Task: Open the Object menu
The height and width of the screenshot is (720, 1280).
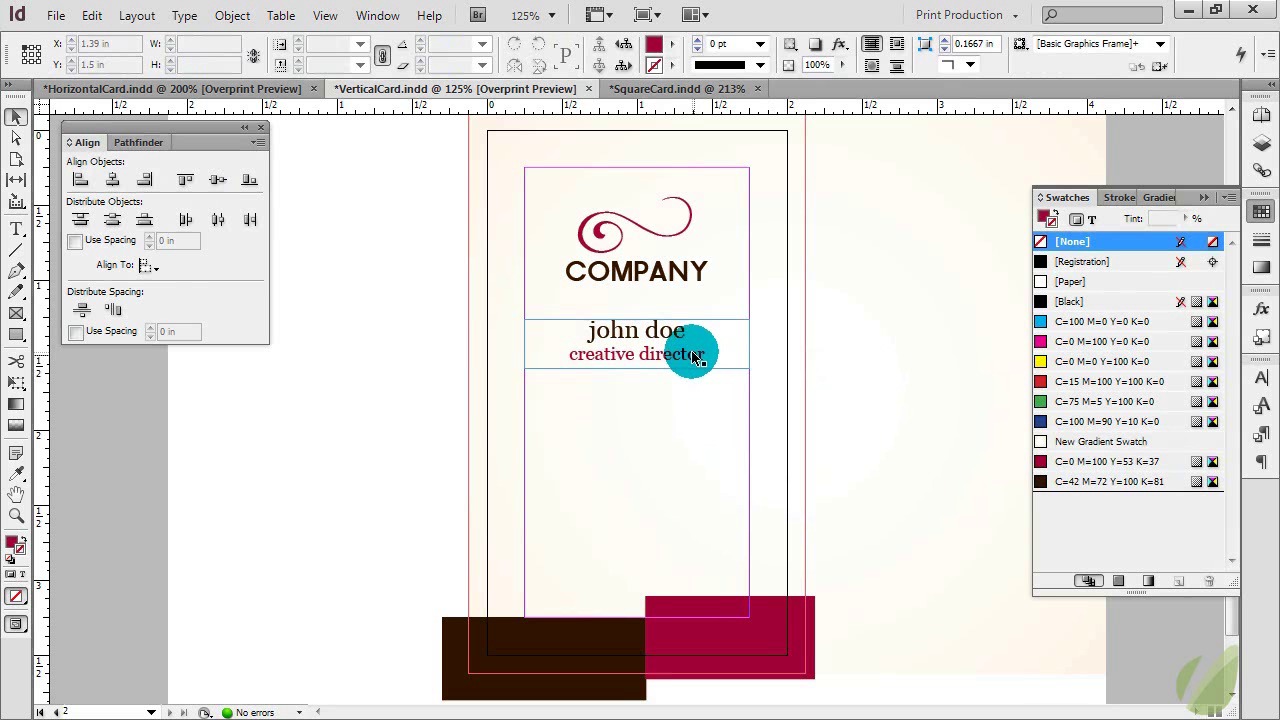Action: tap(232, 15)
